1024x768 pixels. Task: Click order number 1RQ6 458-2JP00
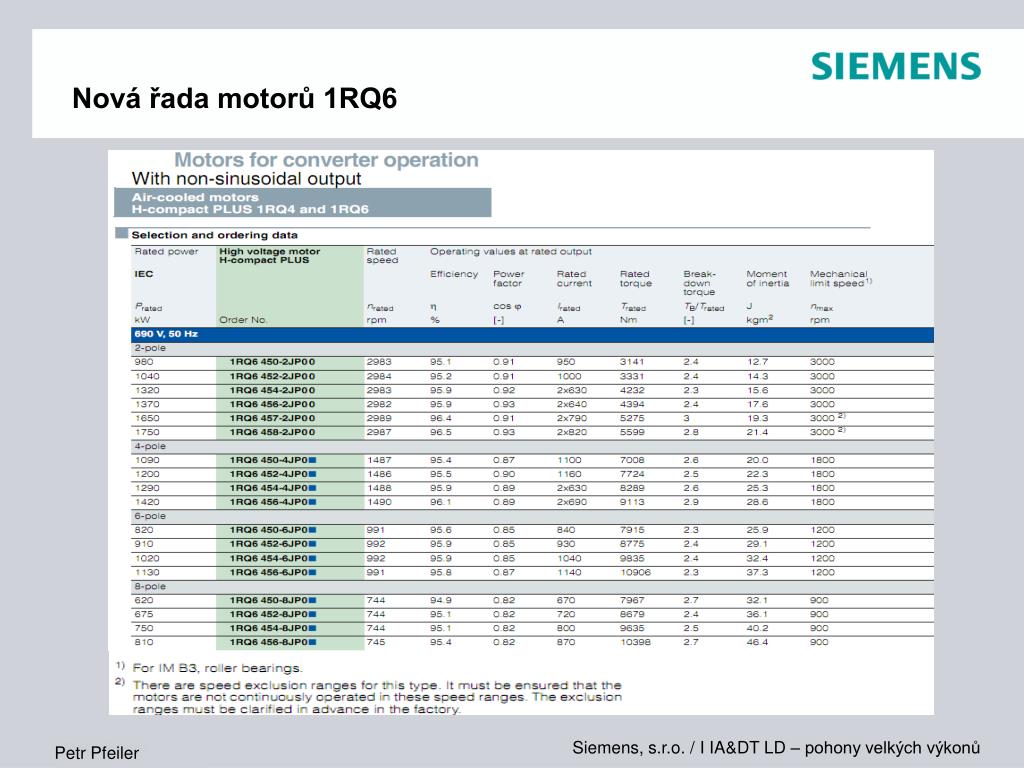(272, 432)
